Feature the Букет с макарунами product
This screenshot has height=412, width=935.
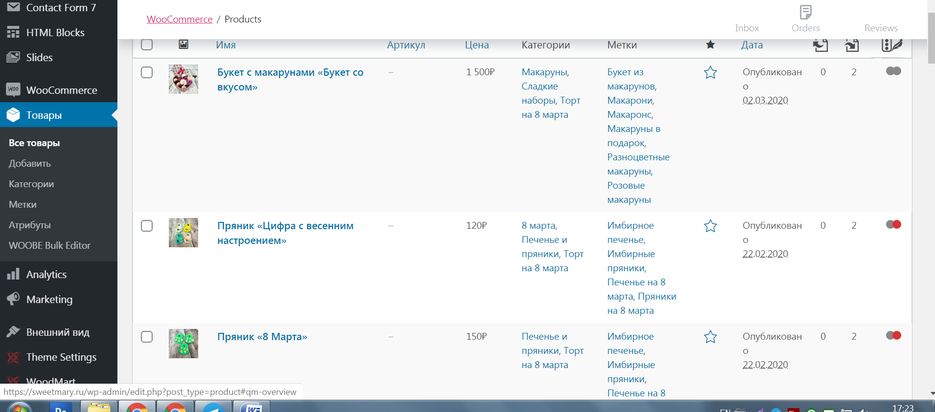tap(710, 73)
